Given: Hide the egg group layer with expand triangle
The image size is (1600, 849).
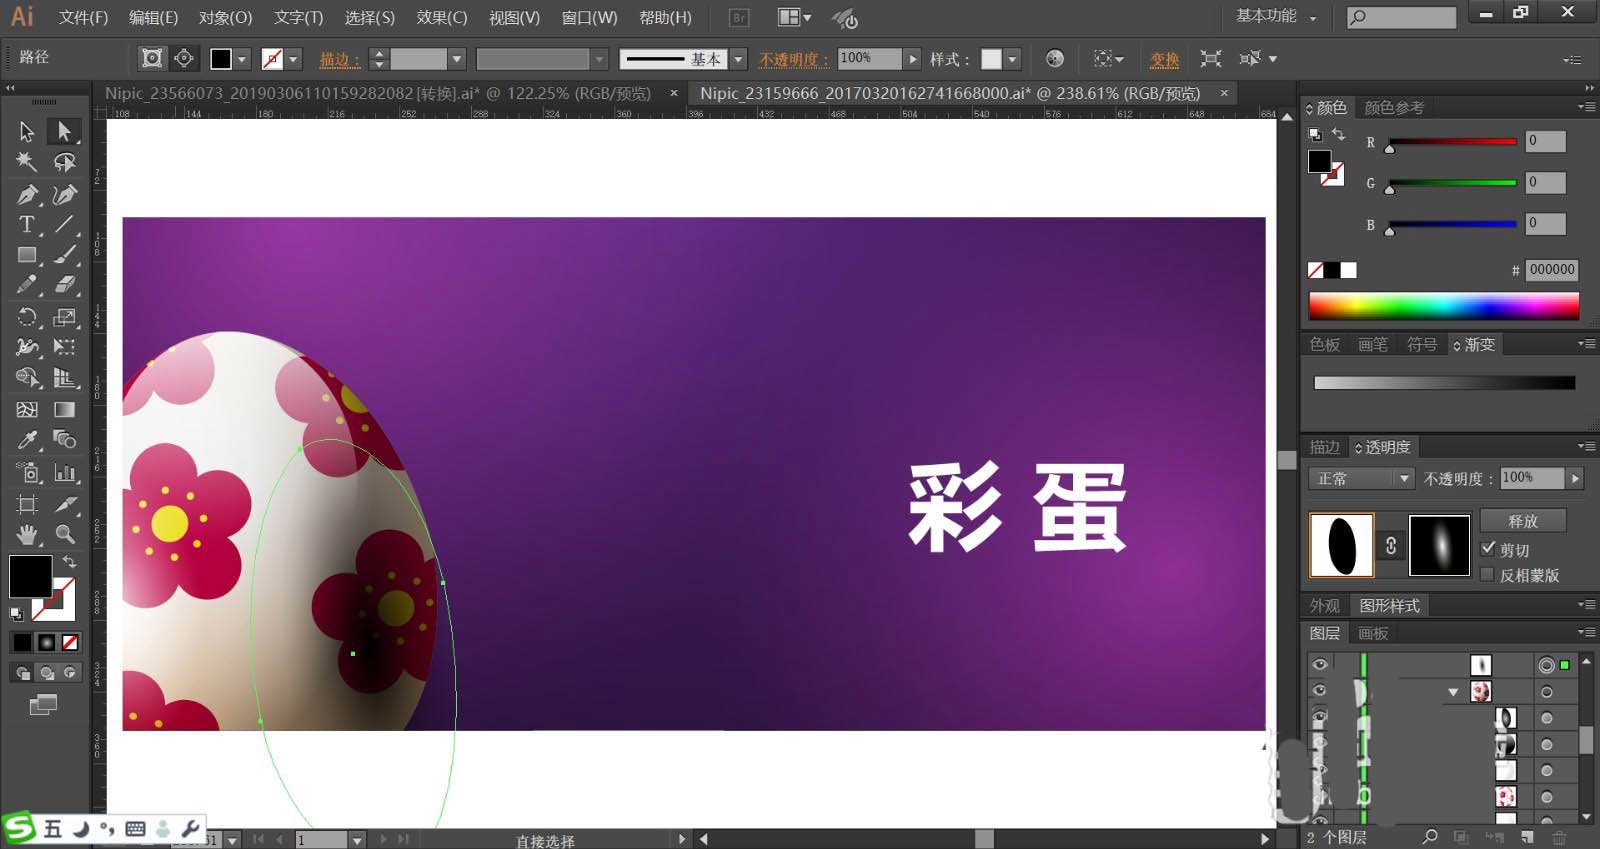Looking at the screenshot, I should [x=1320, y=691].
